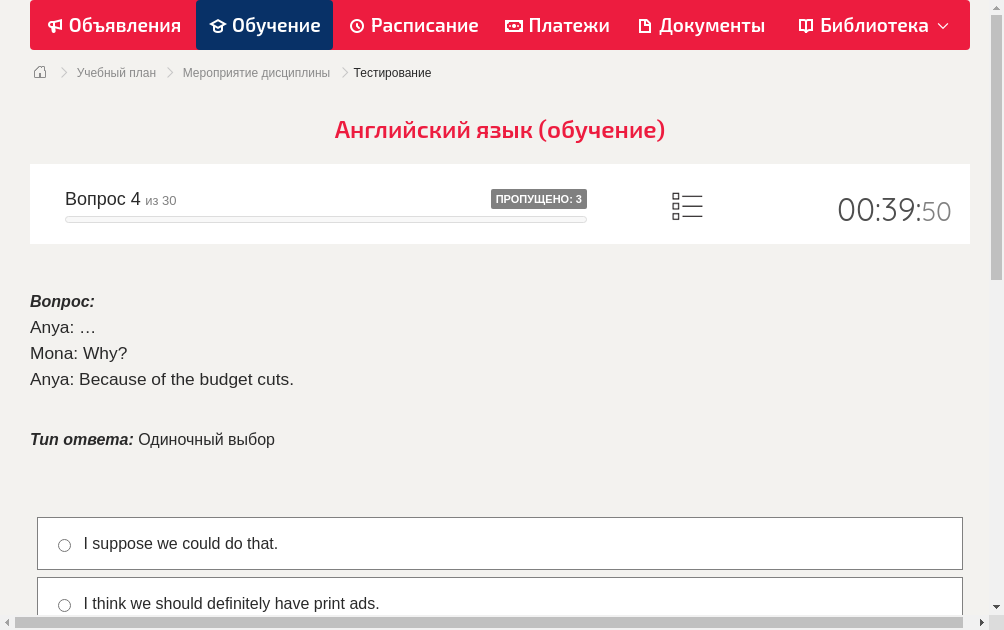Click the graduation cap icon in Обучение
Screen dimensions: 1004x630
217,26
